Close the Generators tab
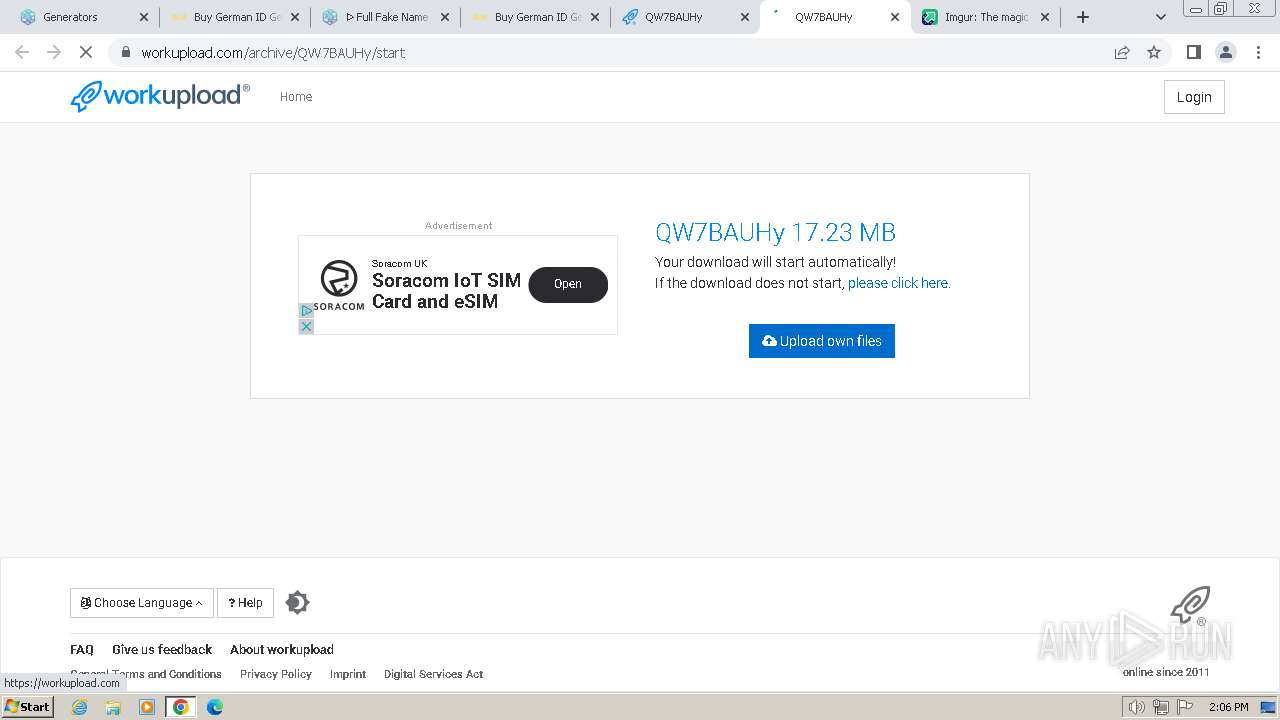Screen dimensions: 1280x720 tap(144, 17)
